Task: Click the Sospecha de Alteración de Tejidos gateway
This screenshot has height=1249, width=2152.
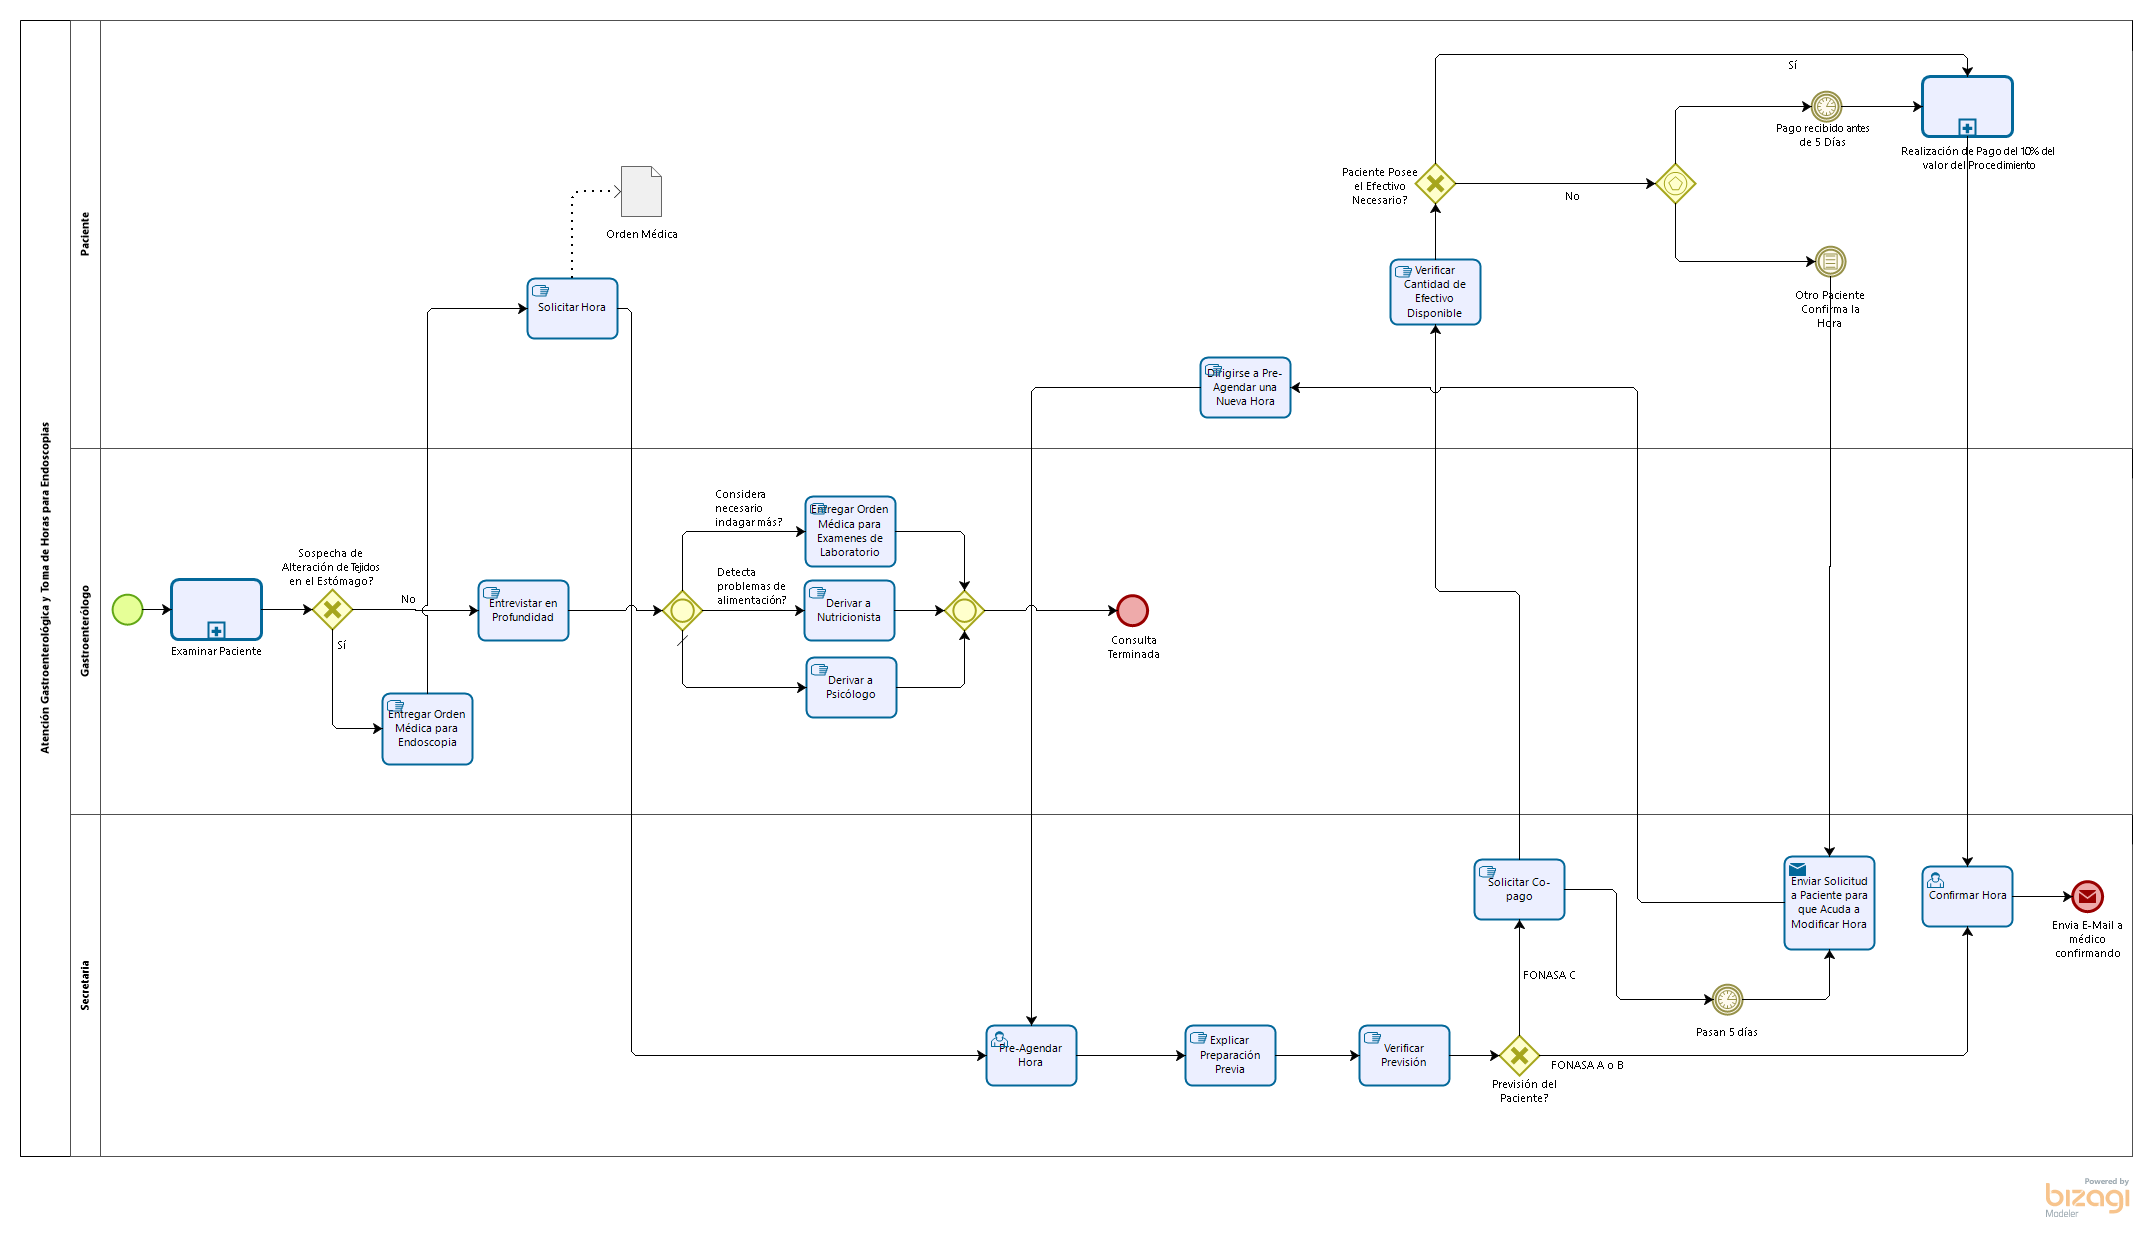Action: click(x=332, y=609)
